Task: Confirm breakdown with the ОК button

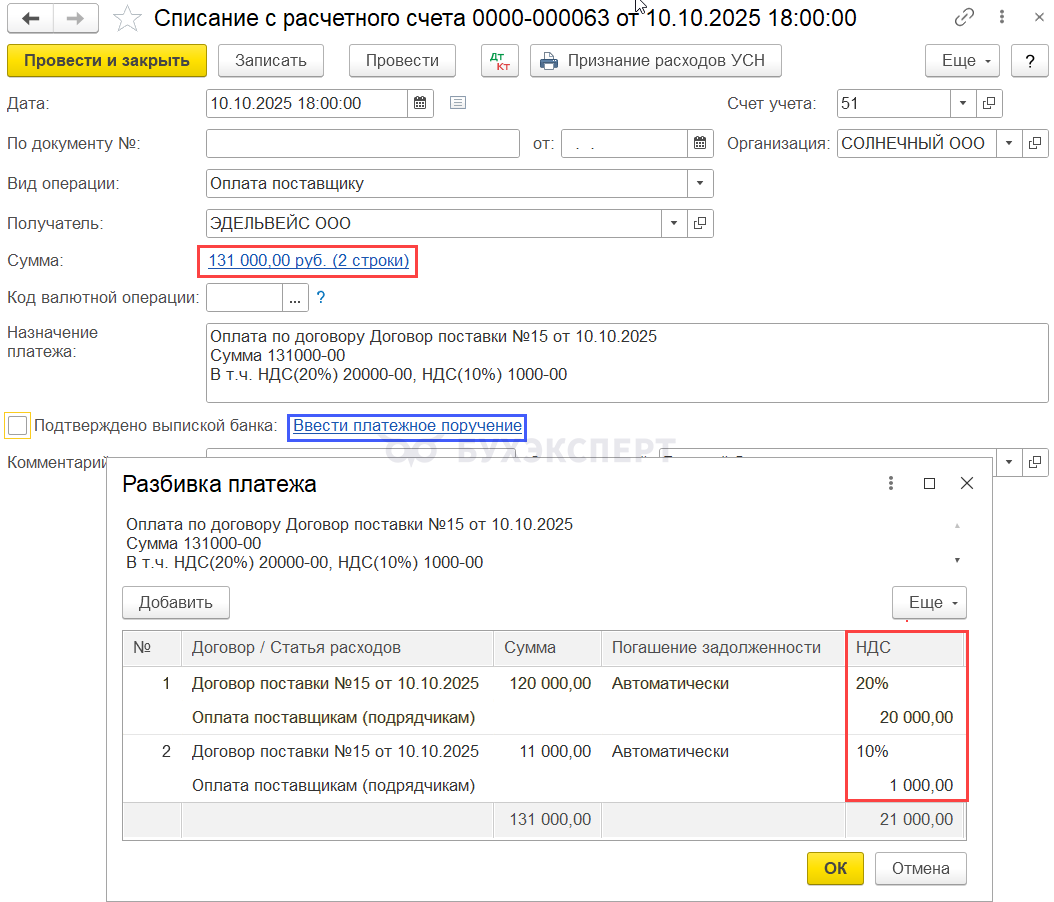Action: [835, 868]
